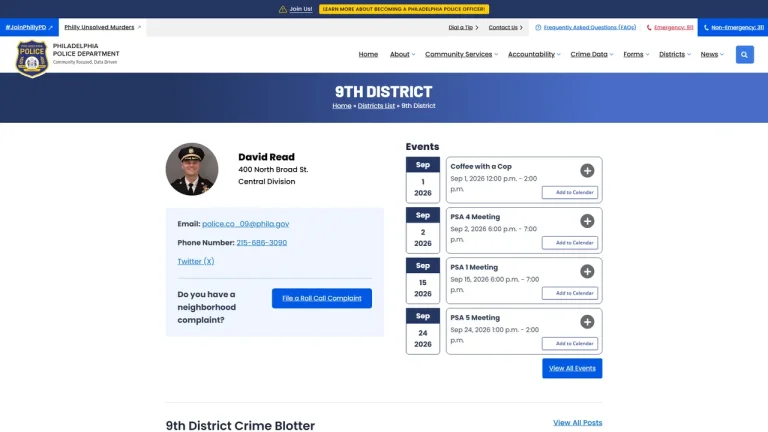Open the Forms dropdown

(636, 54)
